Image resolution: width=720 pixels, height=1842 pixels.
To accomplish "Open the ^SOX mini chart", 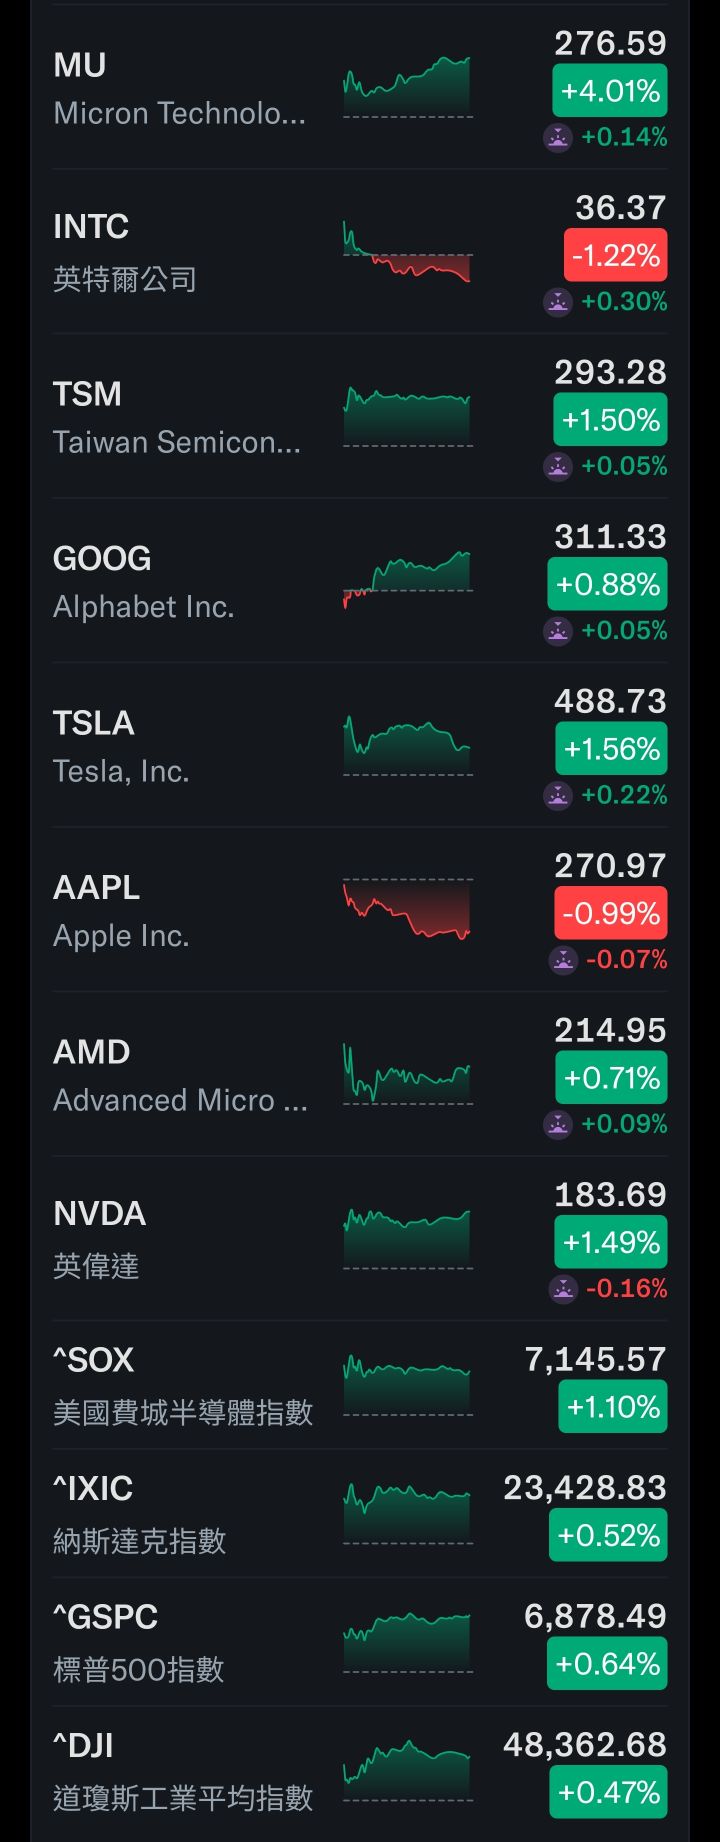I will pos(407,1384).
